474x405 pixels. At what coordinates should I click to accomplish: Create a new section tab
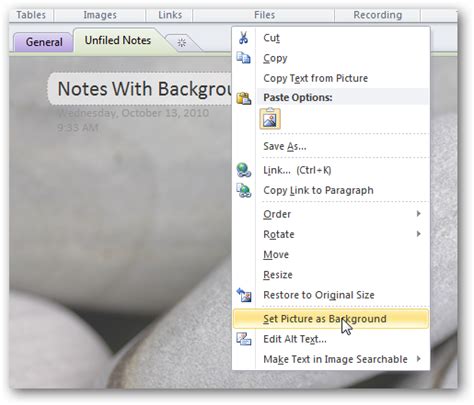point(182,42)
